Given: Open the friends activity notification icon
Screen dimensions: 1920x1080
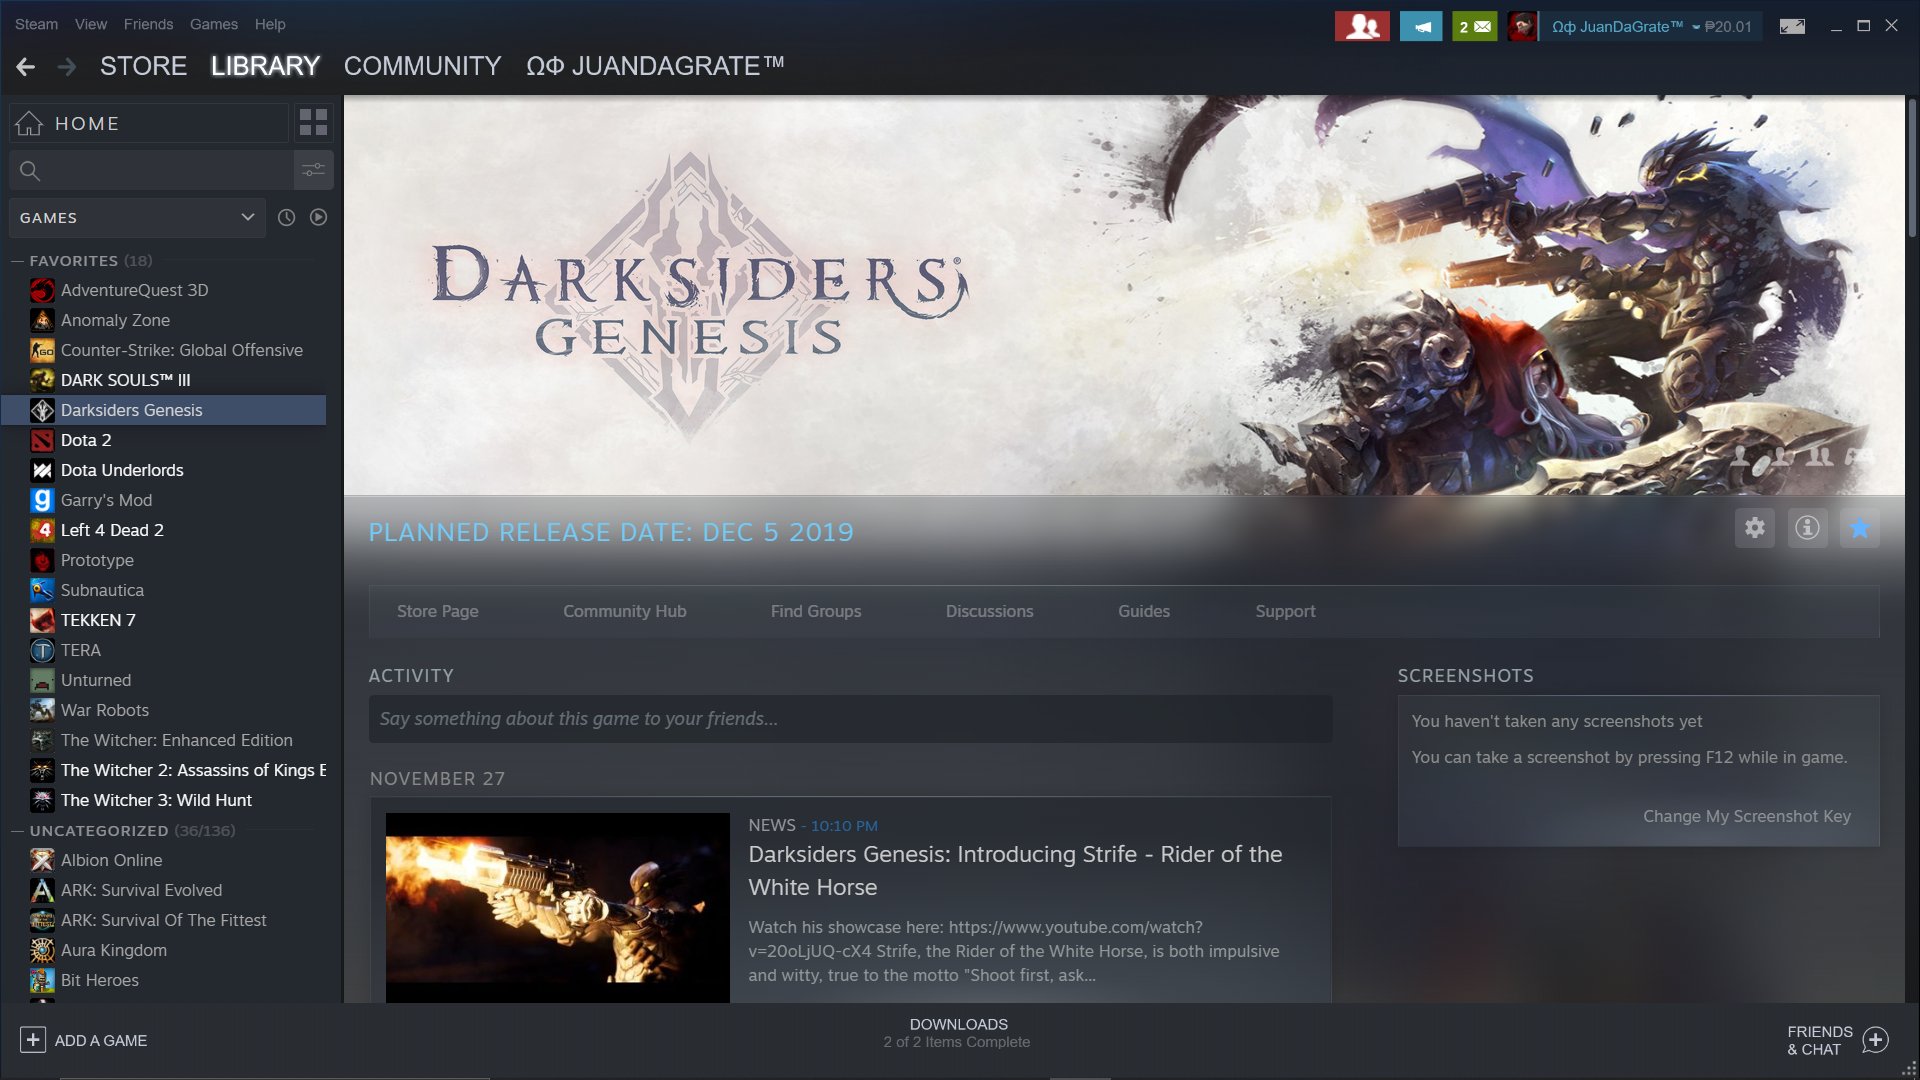Looking at the screenshot, I should [x=1361, y=26].
